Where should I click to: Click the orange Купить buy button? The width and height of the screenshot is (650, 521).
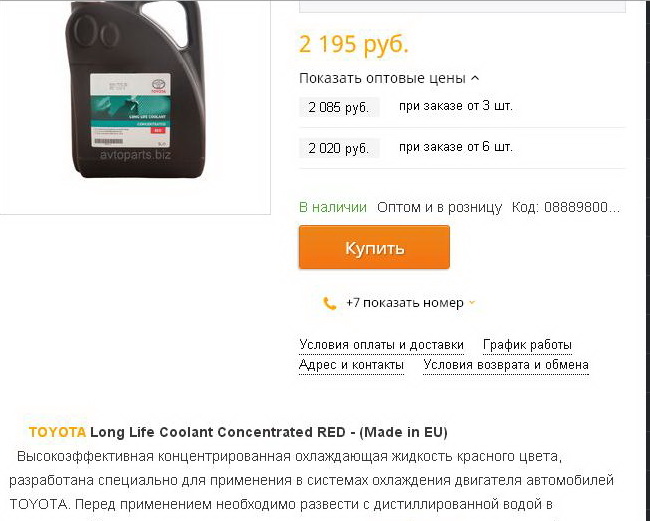point(374,247)
